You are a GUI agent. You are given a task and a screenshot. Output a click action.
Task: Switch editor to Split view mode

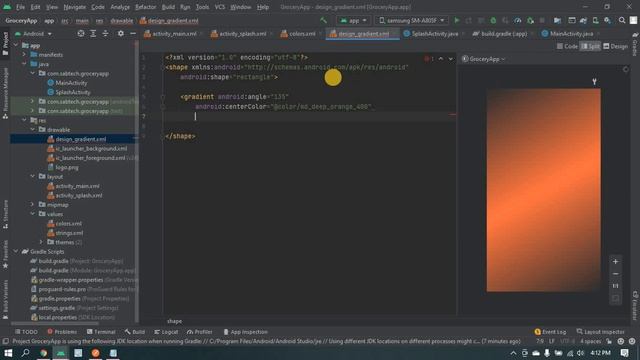coord(590,46)
